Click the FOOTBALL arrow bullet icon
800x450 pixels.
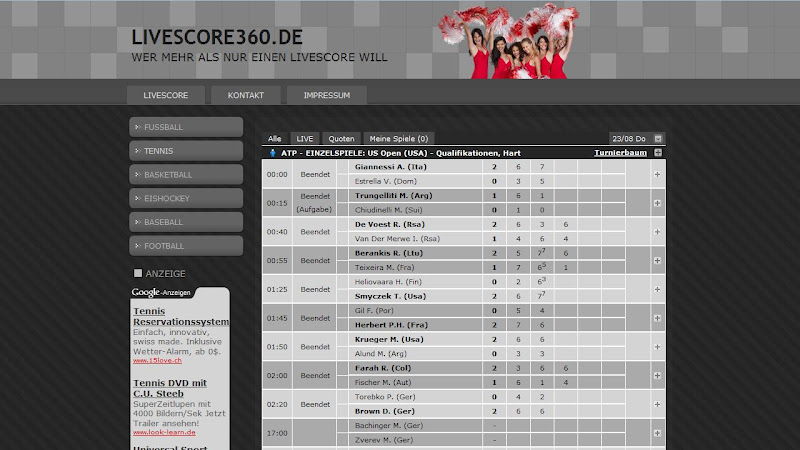[137, 246]
